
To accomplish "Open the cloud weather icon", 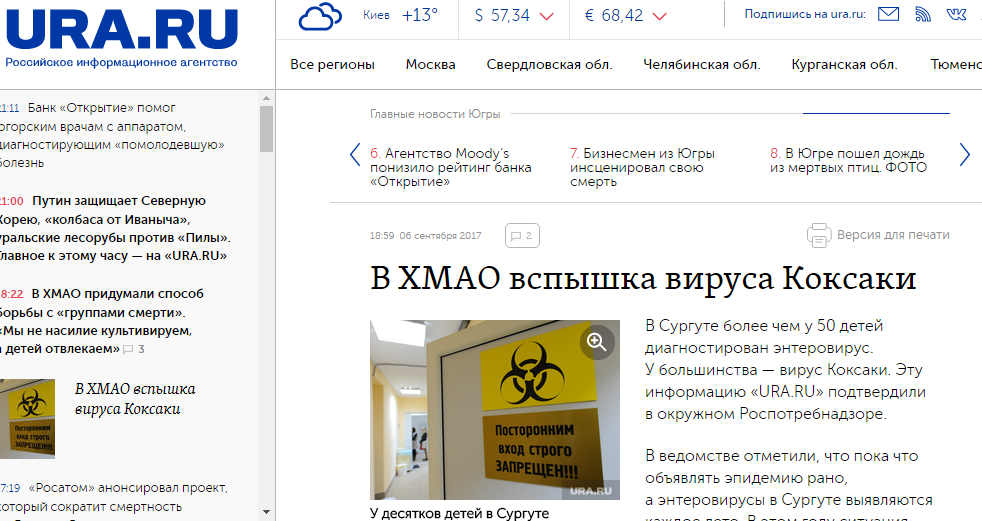I will (321, 16).
